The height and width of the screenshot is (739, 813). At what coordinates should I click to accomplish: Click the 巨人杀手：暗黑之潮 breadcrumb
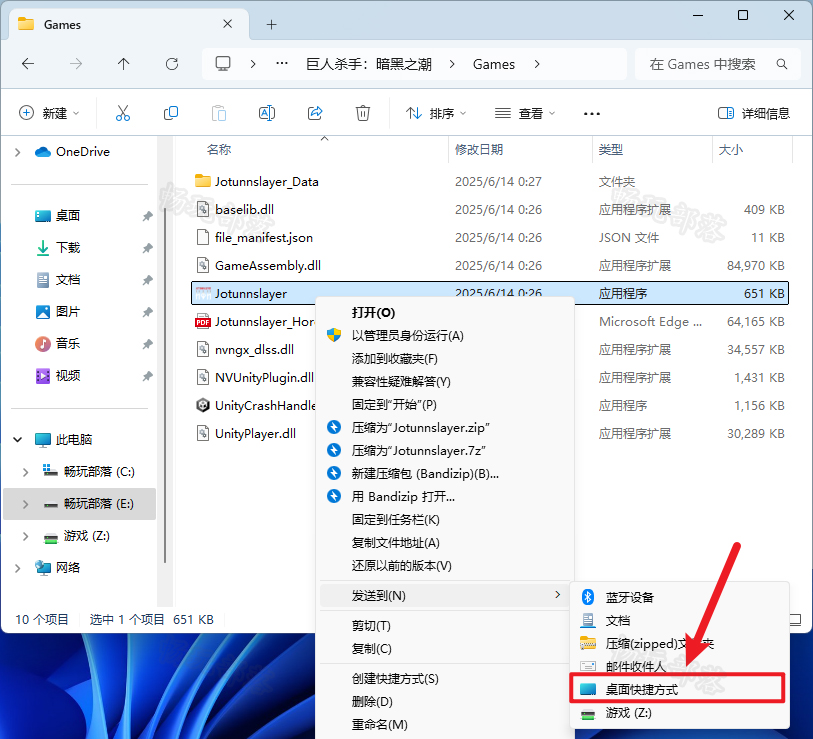tap(369, 64)
